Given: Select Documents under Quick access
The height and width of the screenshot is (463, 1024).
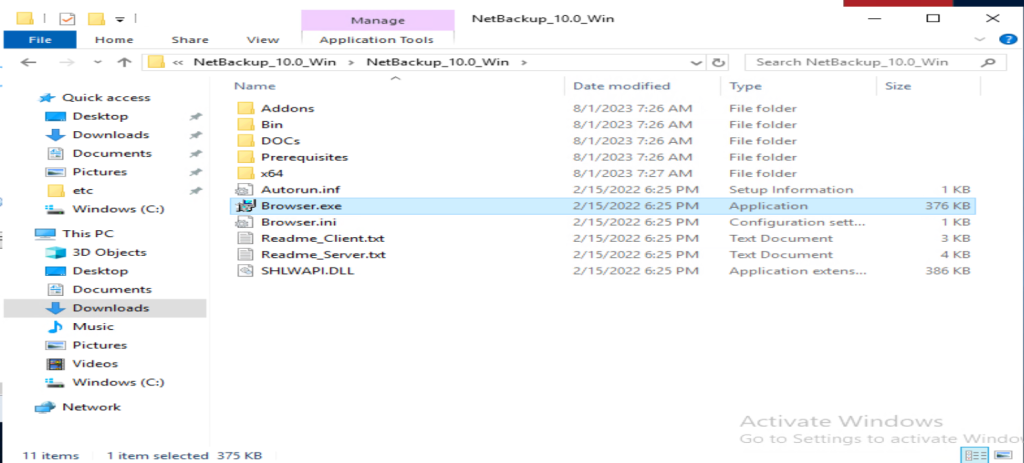Looking at the screenshot, I should click(x=112, y=153).
